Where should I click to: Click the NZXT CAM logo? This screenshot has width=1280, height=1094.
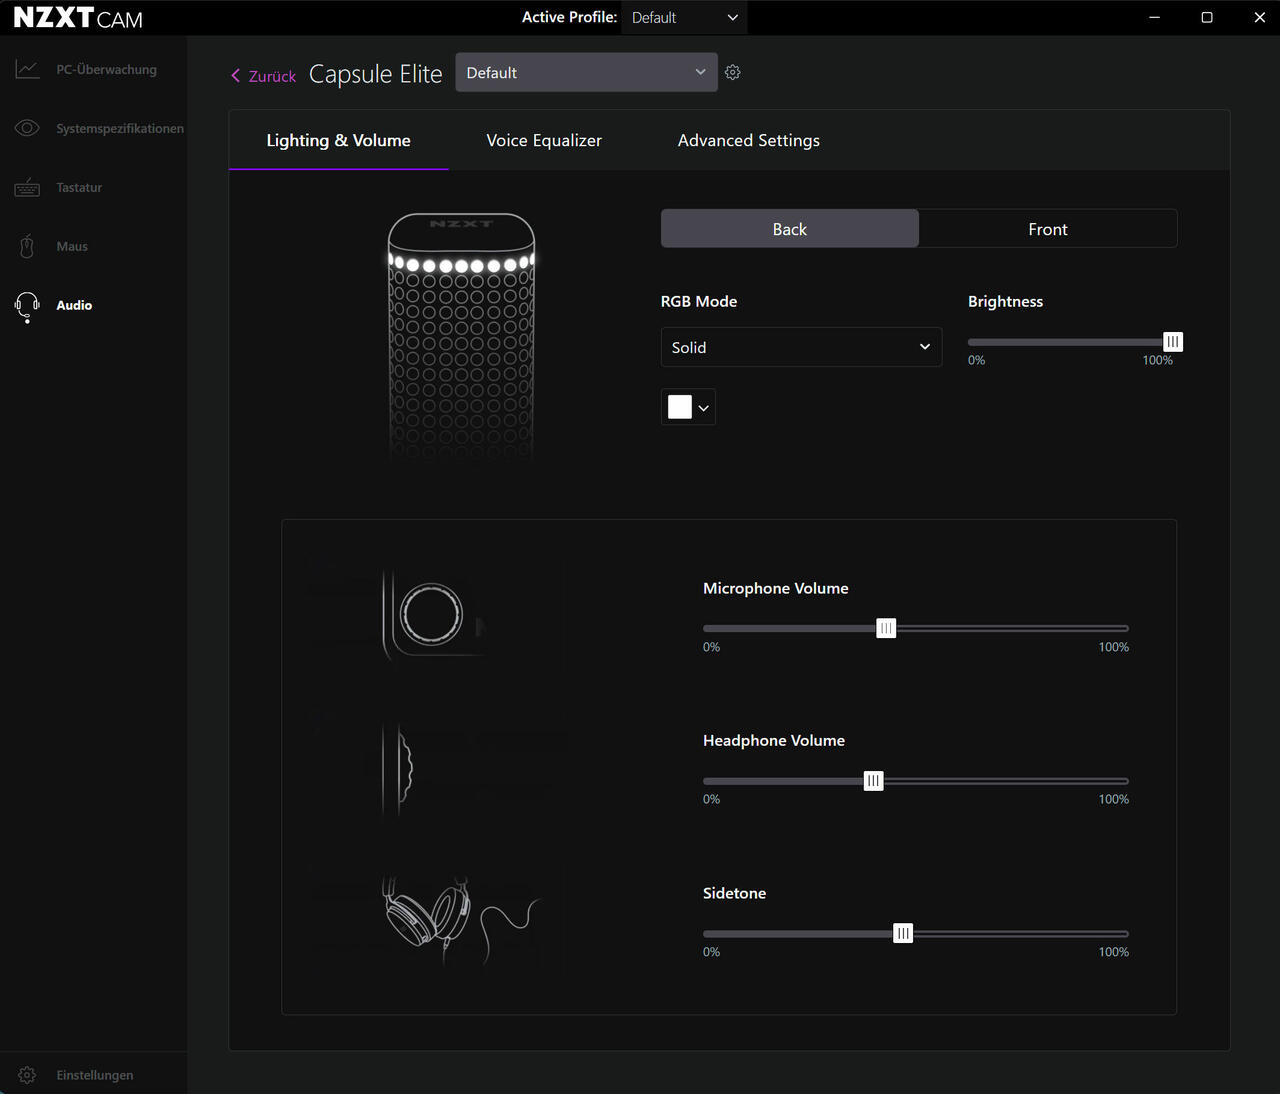(x=78, y=18)
